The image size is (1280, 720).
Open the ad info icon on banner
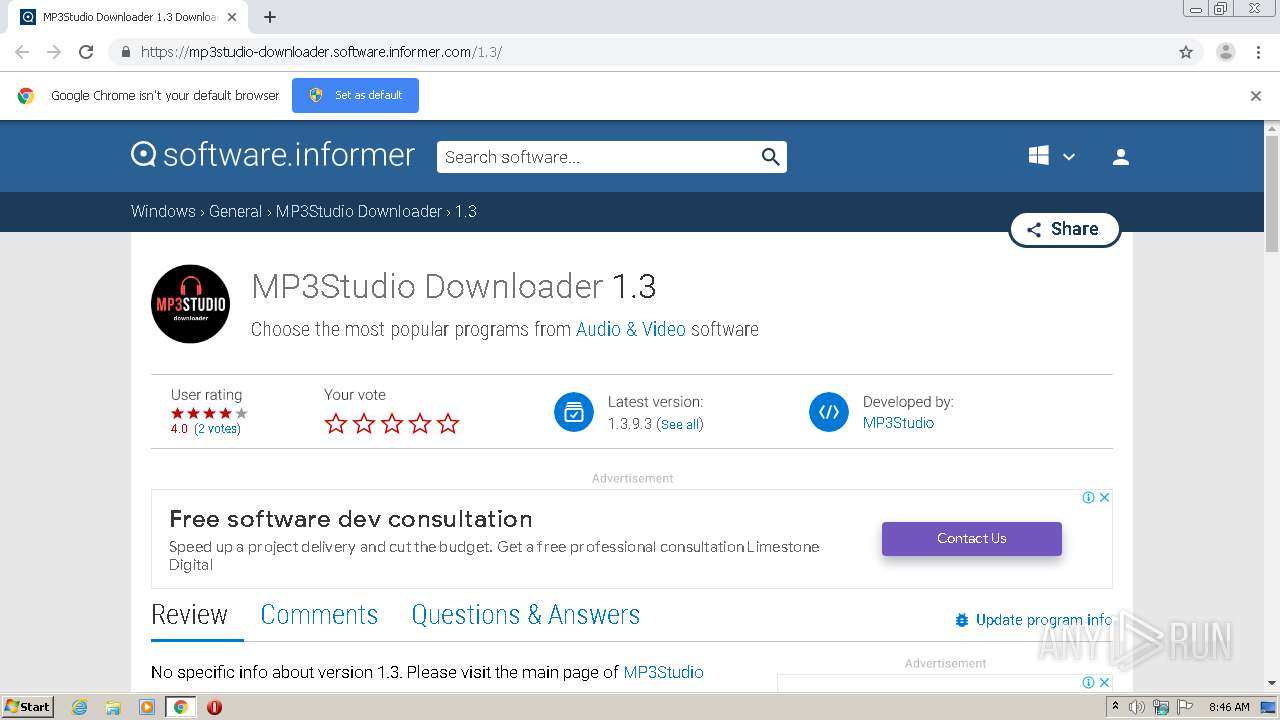coord(1089,497)
